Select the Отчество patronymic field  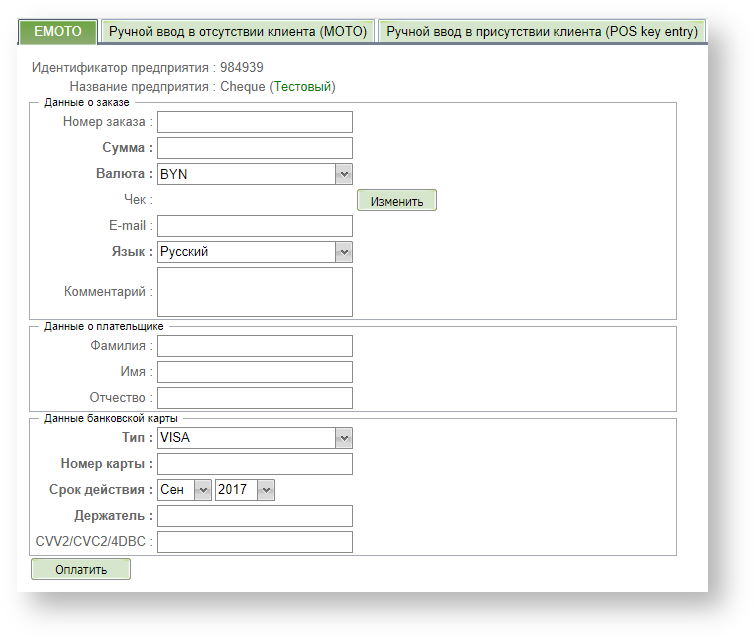[255, 398]
